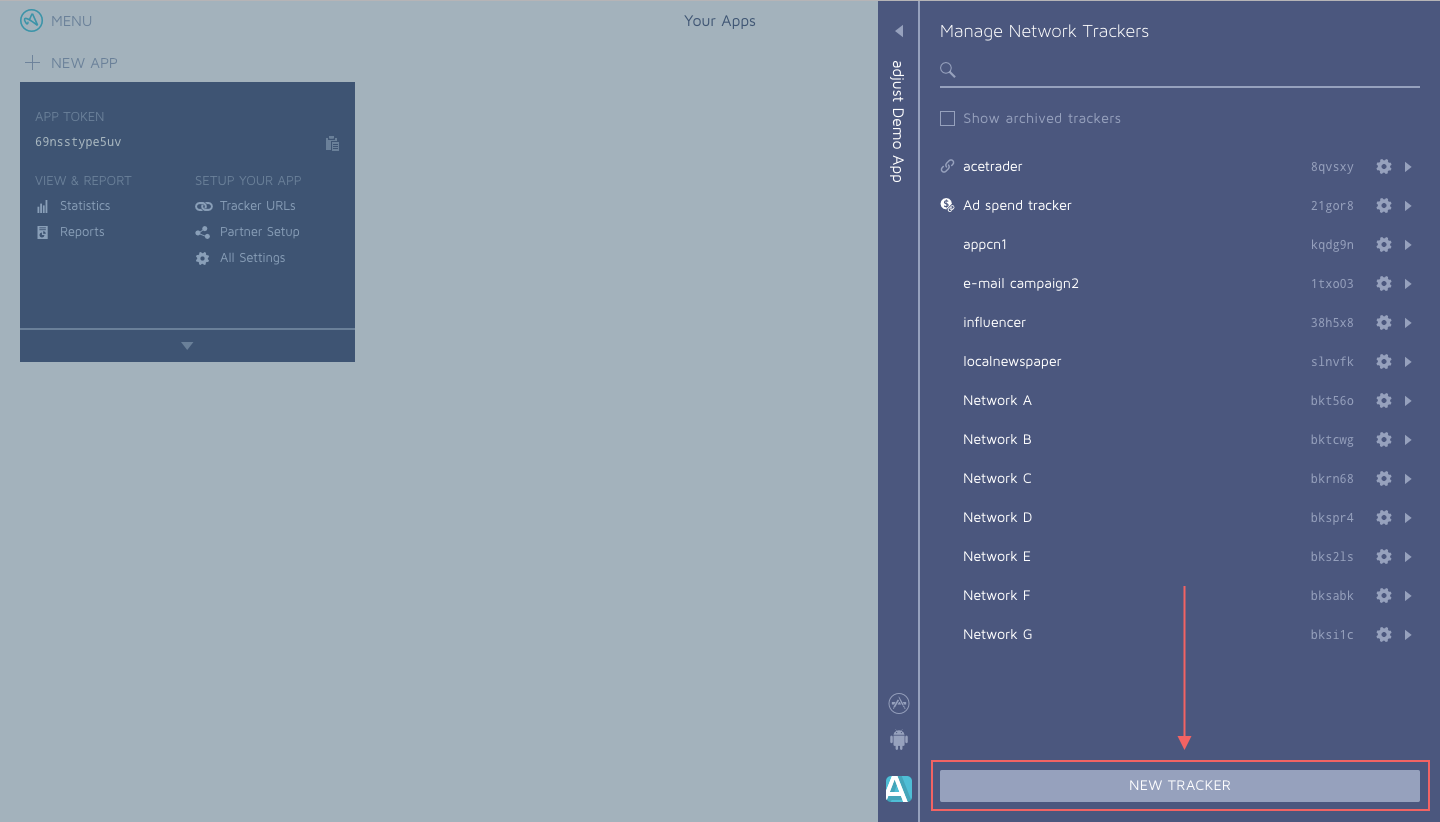Viewport: 1440px width, 822px height.
Task: Click tracker token bkt56o
Action: 1332,401
